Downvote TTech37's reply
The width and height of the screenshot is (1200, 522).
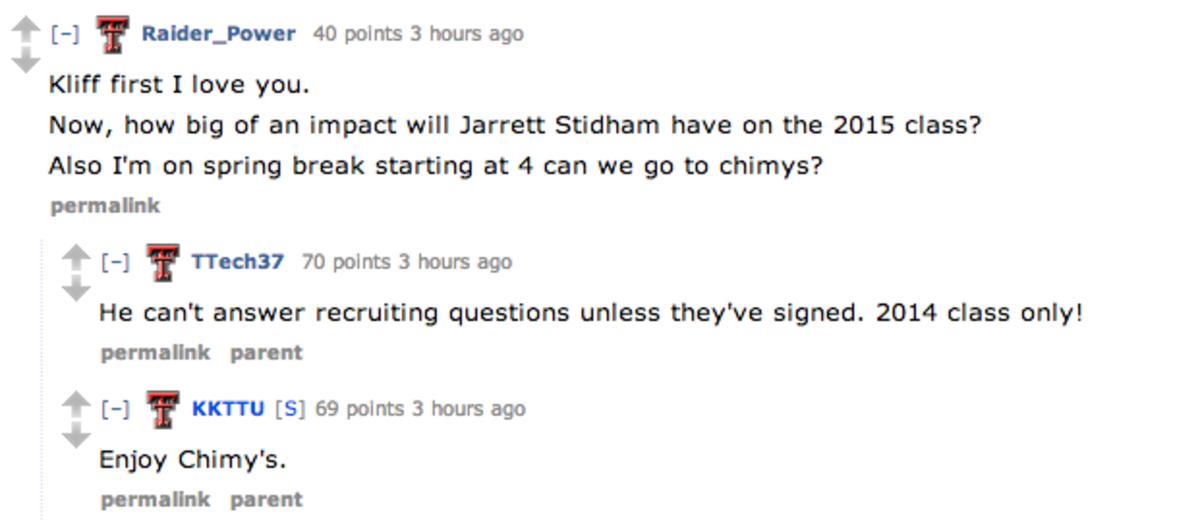point(75,290)
